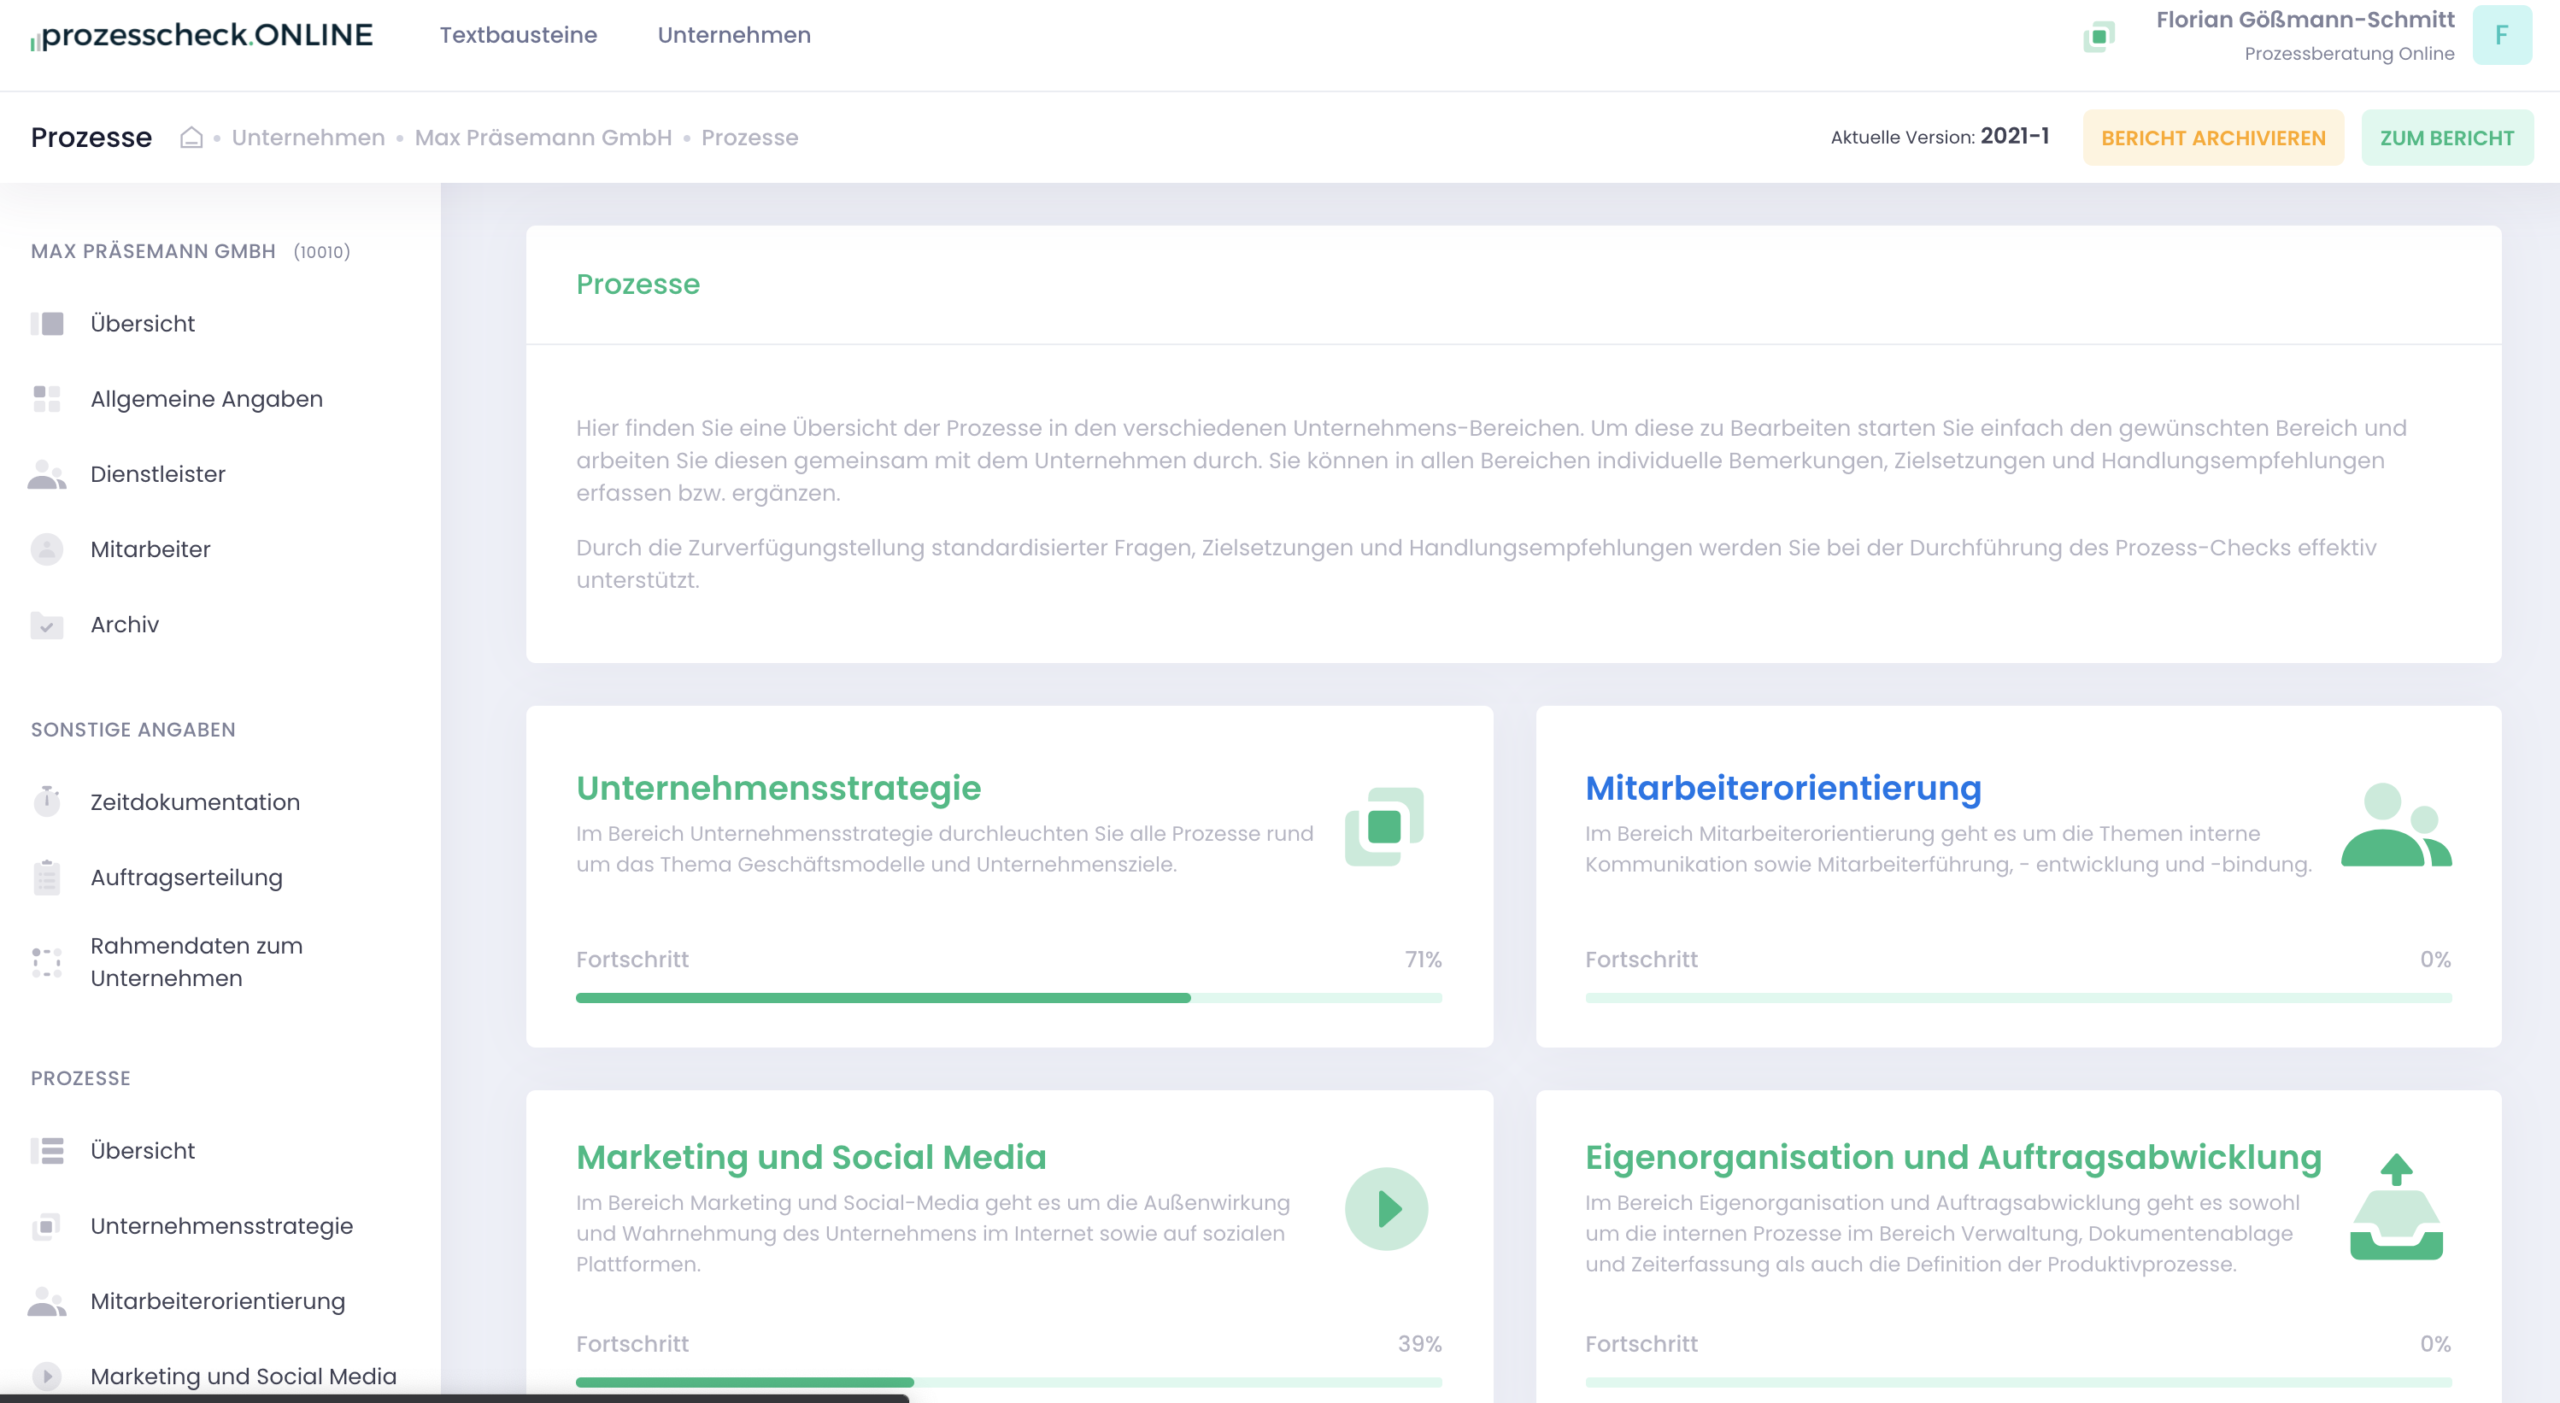This screenshot has width=2560, height=1403.
Task: Open Prozesse Übersicht list icon
Action: 47,1151
